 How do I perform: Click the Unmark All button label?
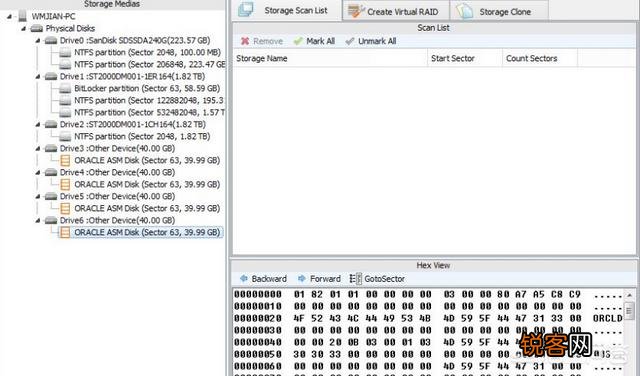(377, 41)
